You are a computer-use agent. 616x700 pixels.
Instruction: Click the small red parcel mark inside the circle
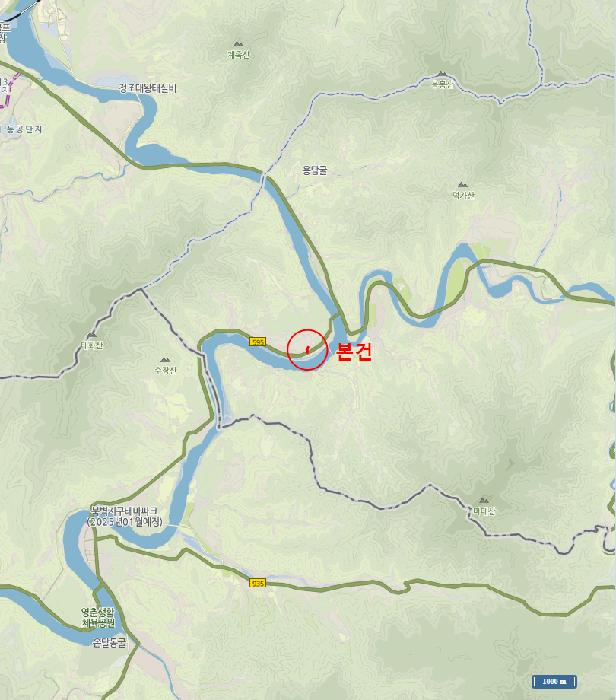pos(308,349)
